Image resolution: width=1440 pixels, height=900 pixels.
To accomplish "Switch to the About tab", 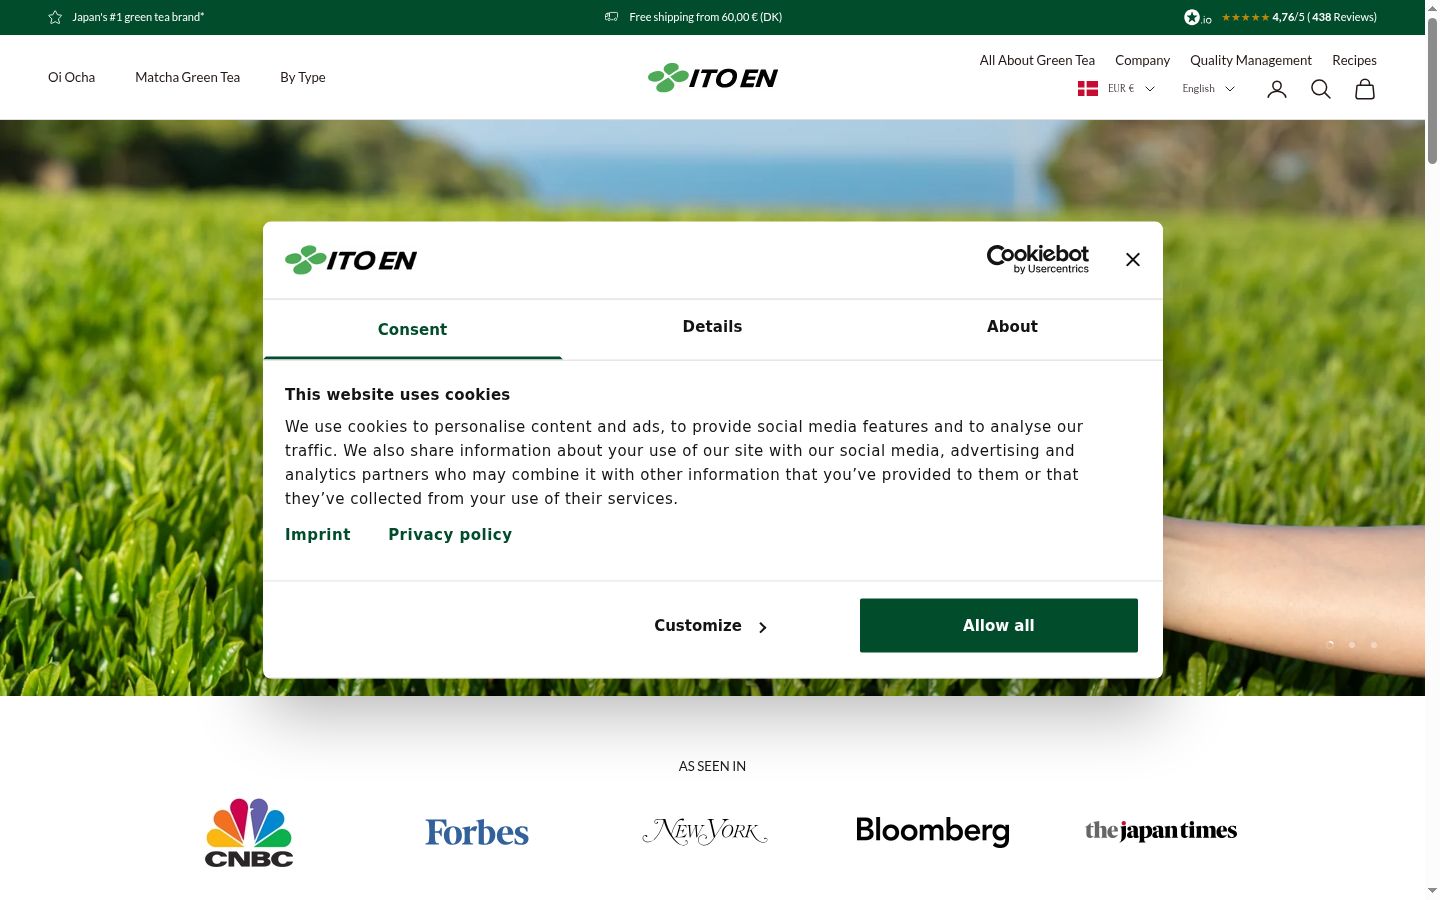I will pos(1012,328).
